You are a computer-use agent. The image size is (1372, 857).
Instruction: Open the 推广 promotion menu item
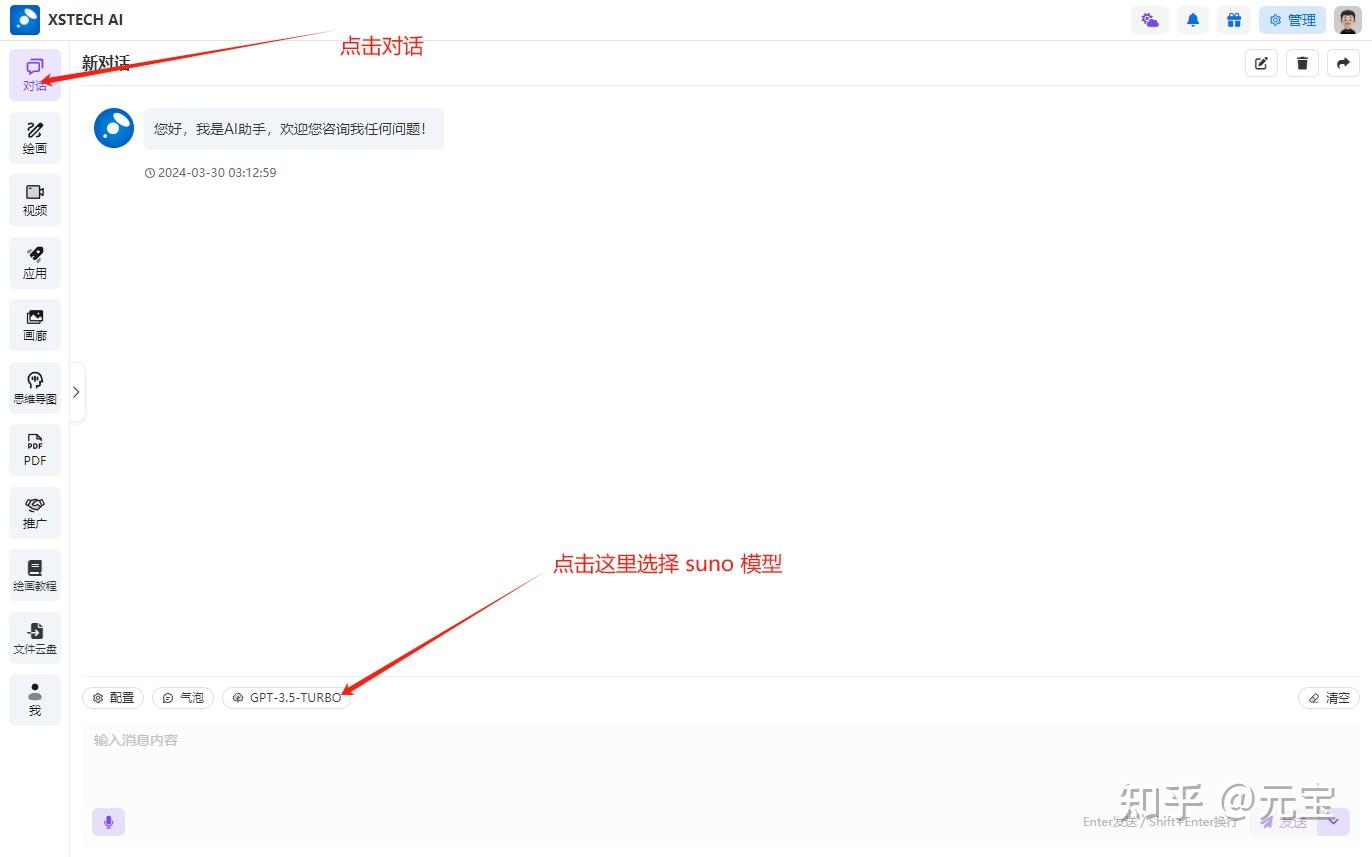[x=34, y=512]
